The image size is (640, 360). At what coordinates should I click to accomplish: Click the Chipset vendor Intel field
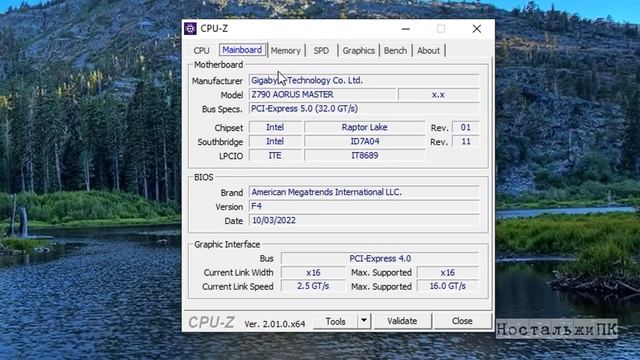point(275,127)
